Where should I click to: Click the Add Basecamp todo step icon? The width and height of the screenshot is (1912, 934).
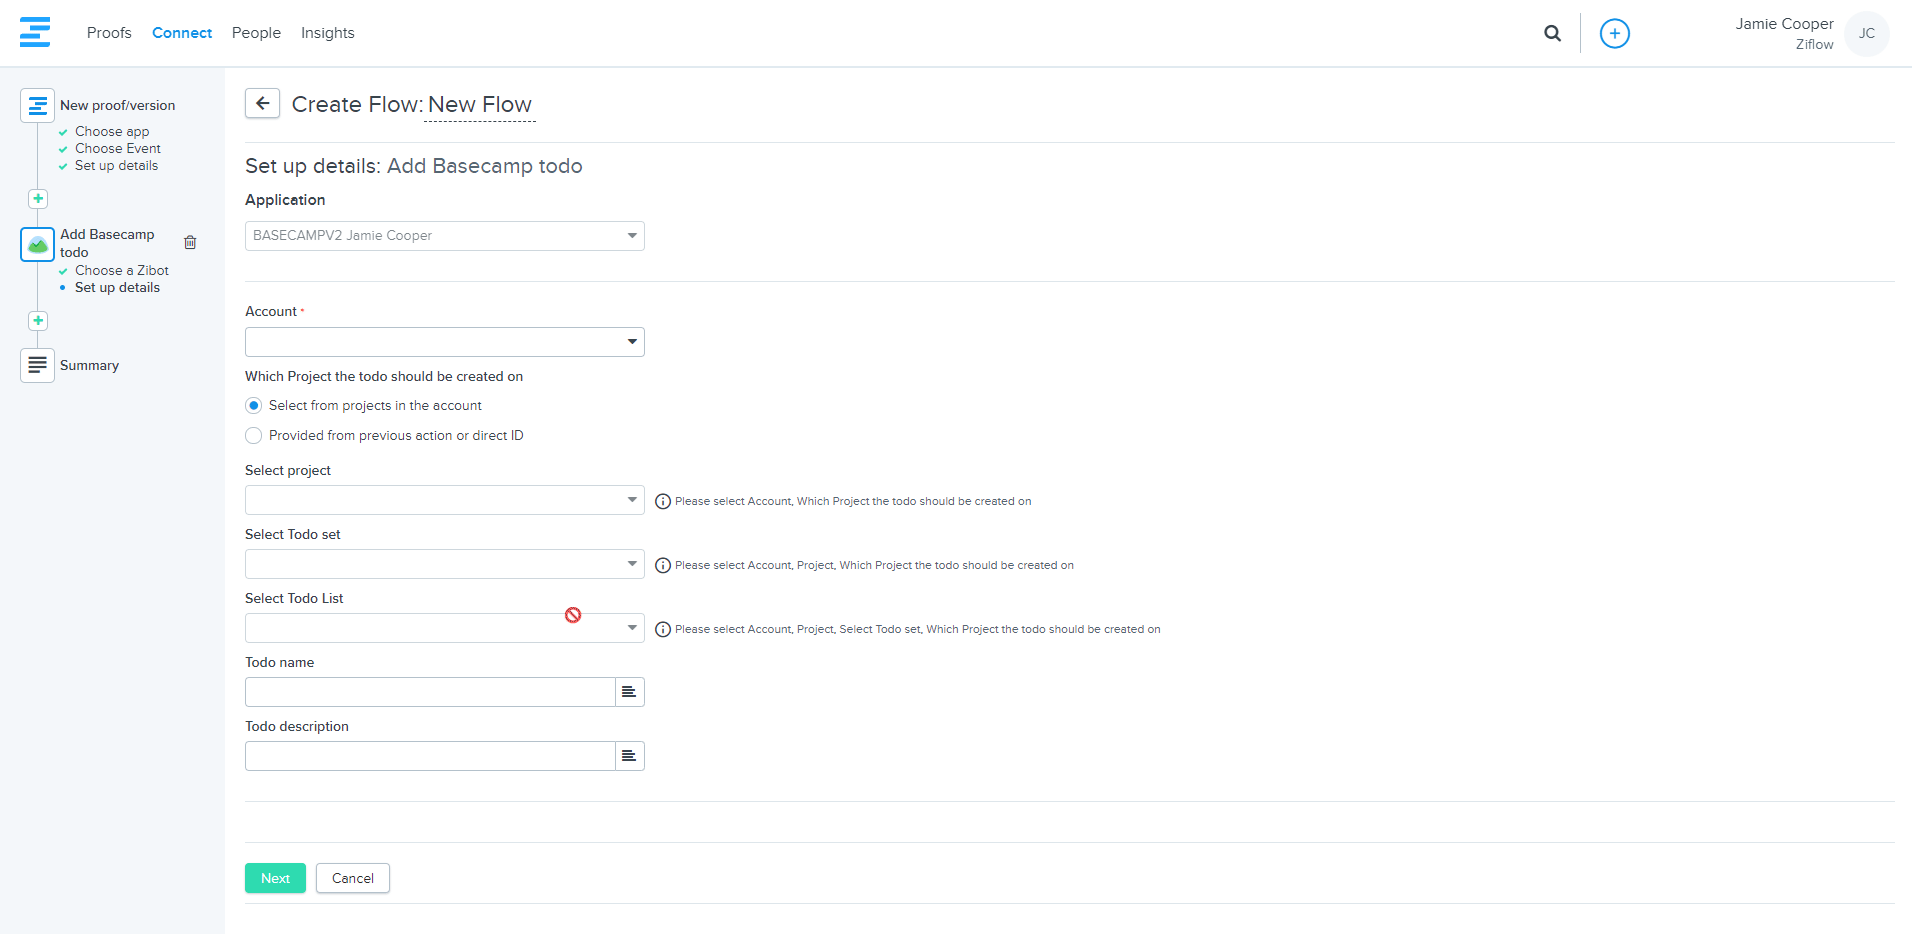(38, 244)
